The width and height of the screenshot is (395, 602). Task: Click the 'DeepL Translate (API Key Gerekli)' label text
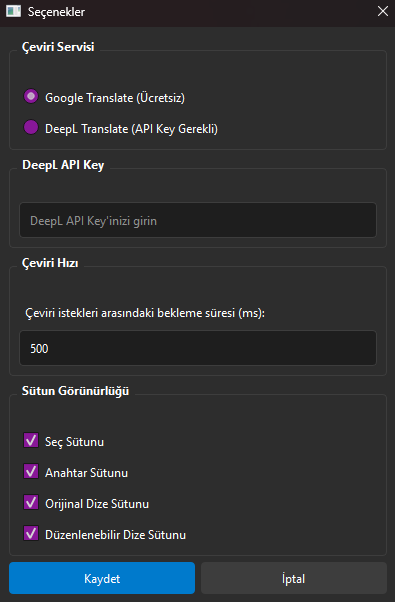tap(131, 129)
